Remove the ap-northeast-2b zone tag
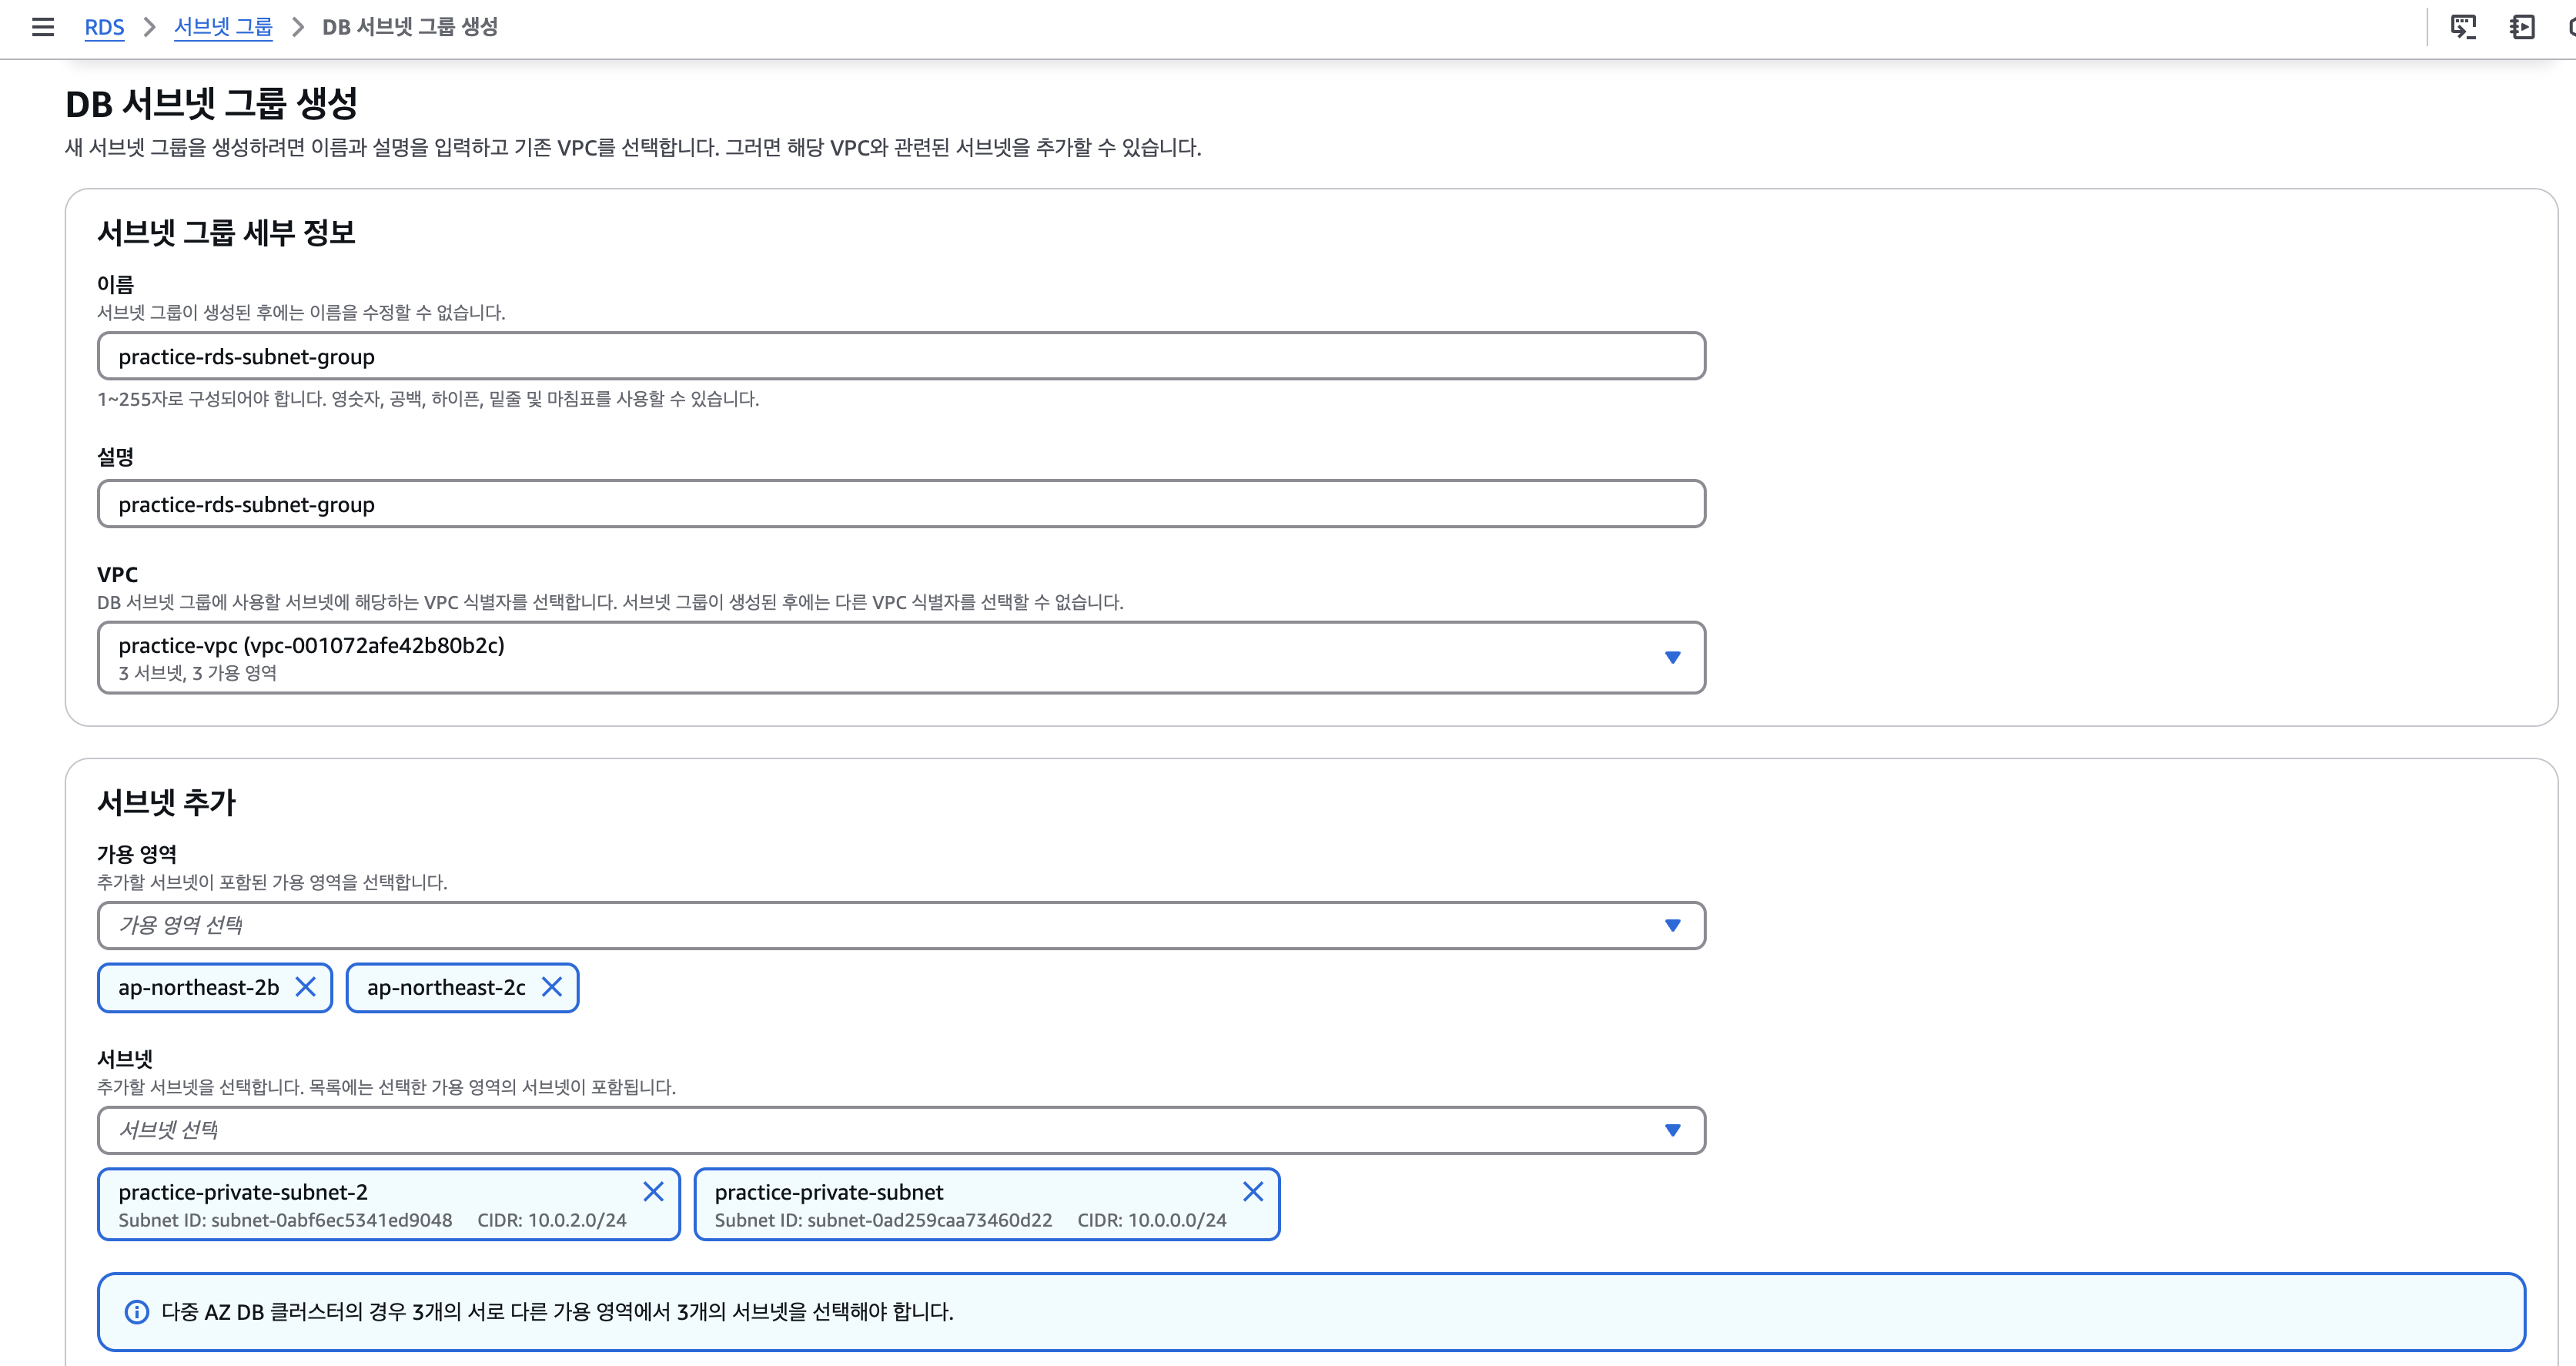This screenshot has width=2576, height=1366. click(306, 987)
